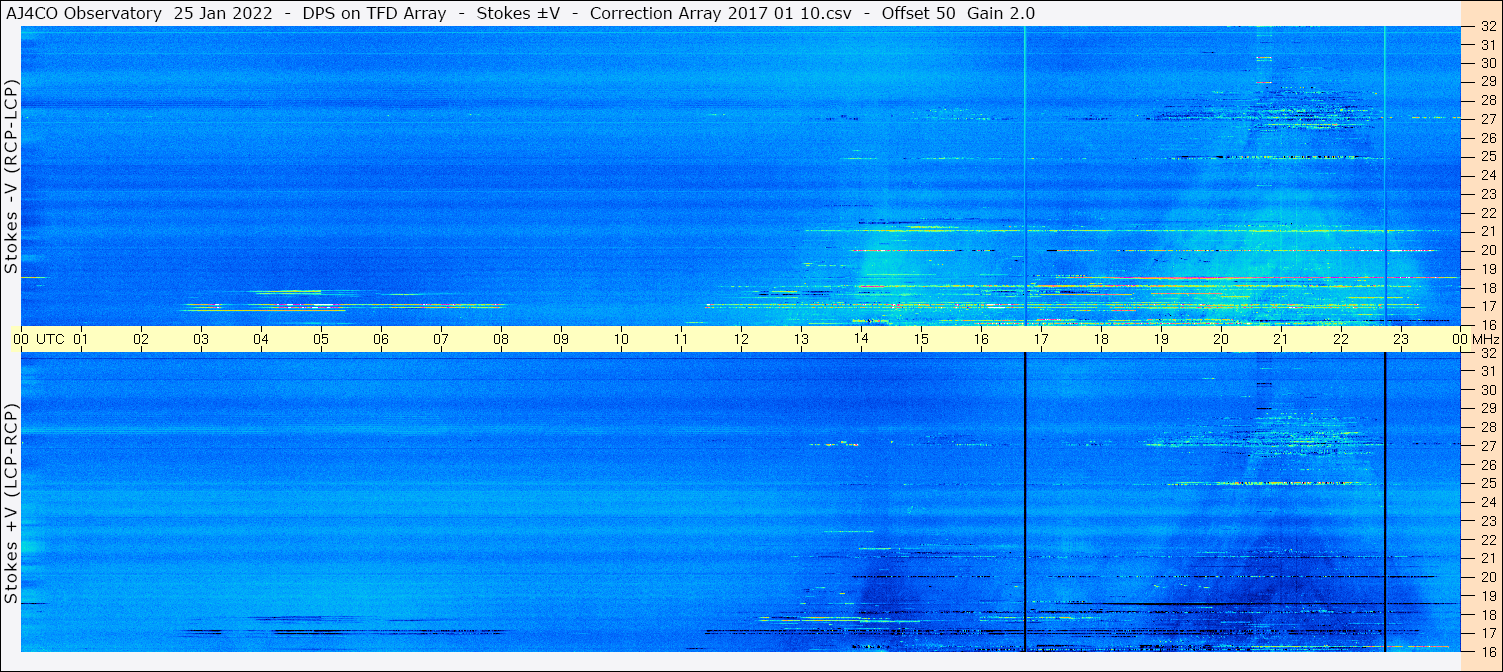Select the 04 hour tick label
The width and height of the screenshot is (1503, 672).
coord(261,339)
